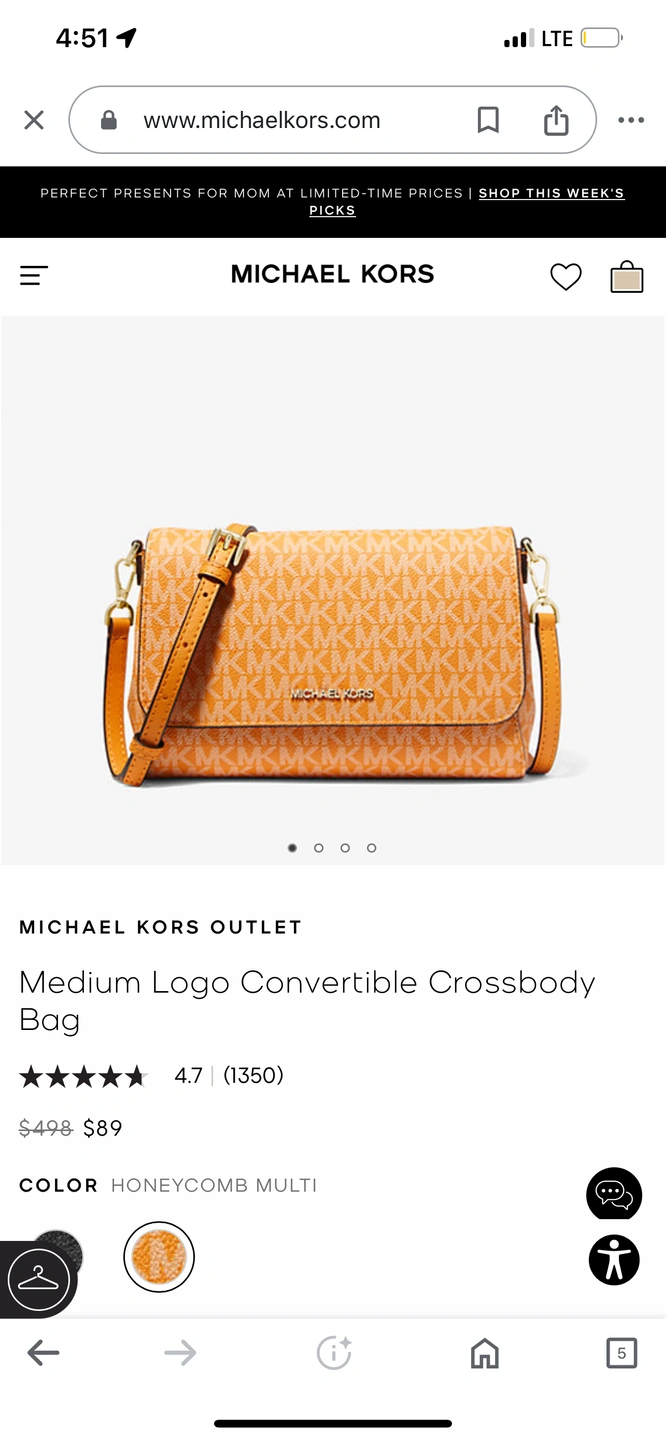The height and width of the screenshot is (1440, 666).
Task: Open the shopping bag icon
Action: click(x=627, y=276)
